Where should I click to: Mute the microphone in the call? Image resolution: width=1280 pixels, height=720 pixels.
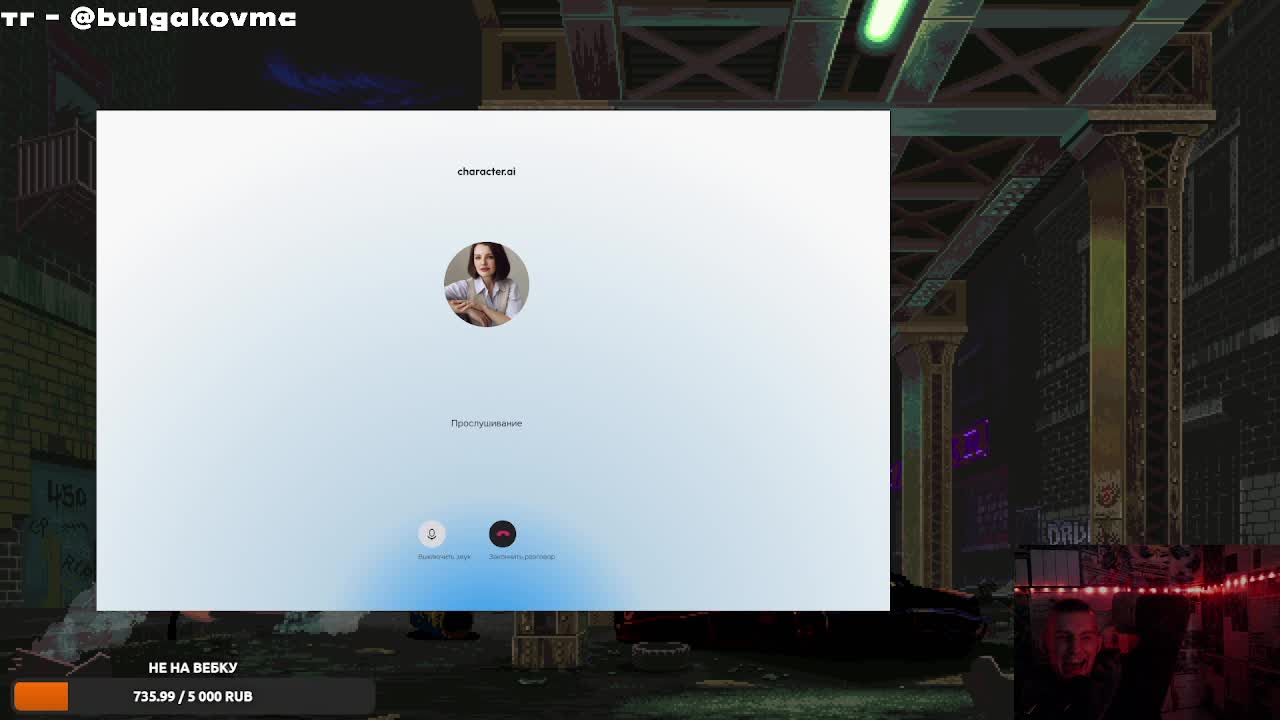click(x=431, y=534)
